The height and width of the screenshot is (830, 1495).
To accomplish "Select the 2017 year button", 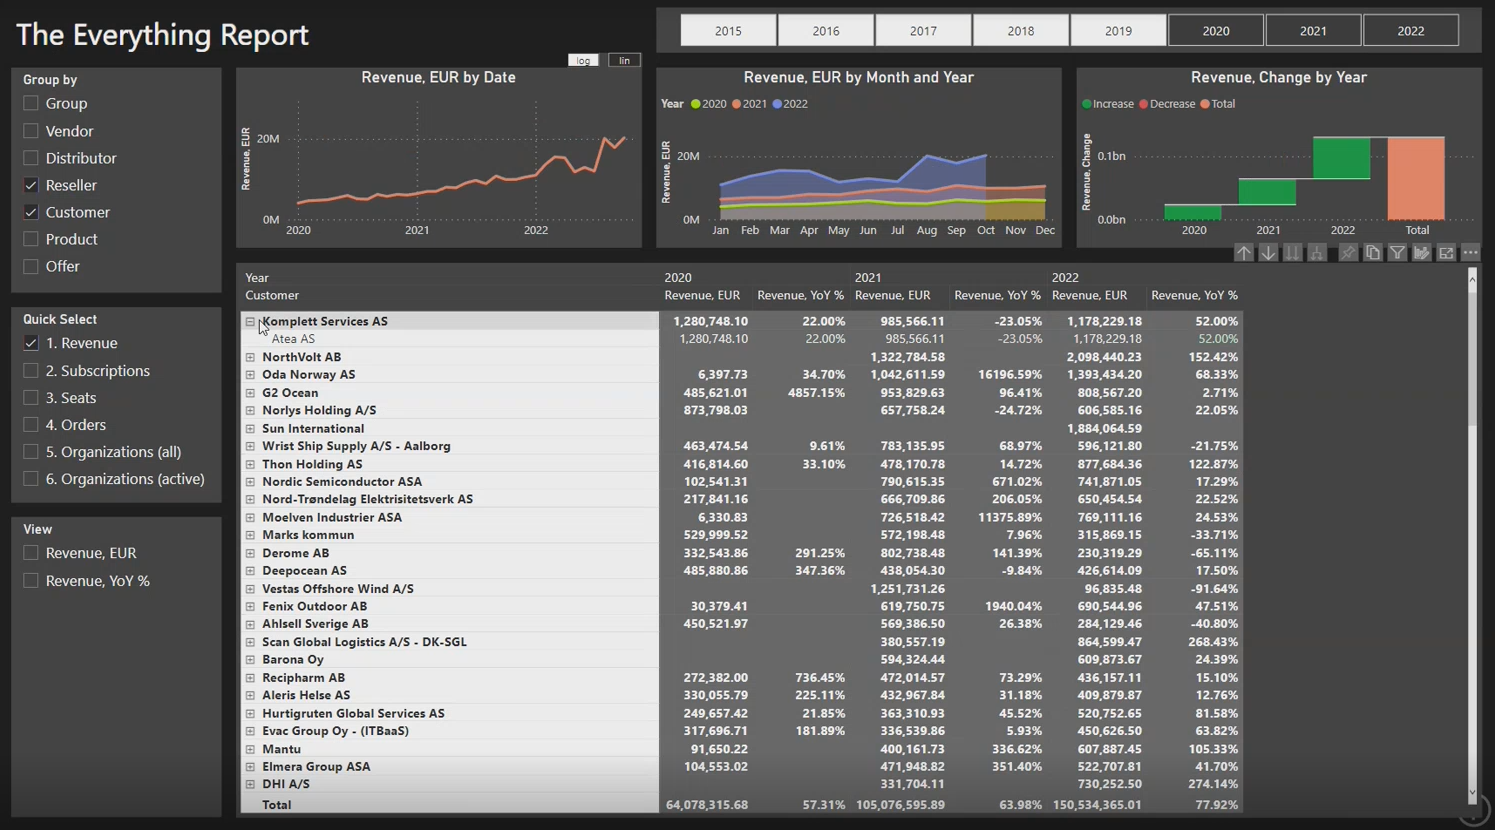I will coord(923,31).
